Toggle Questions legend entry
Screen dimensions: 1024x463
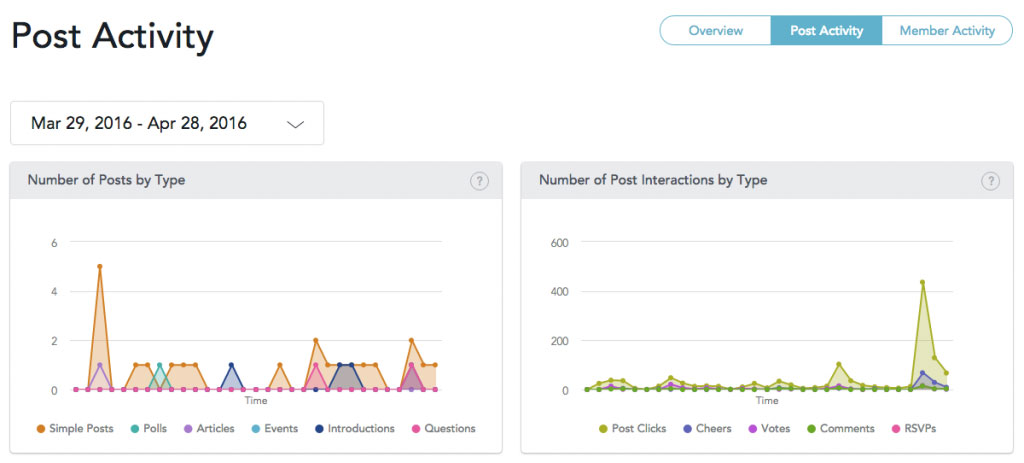[443, 429]
